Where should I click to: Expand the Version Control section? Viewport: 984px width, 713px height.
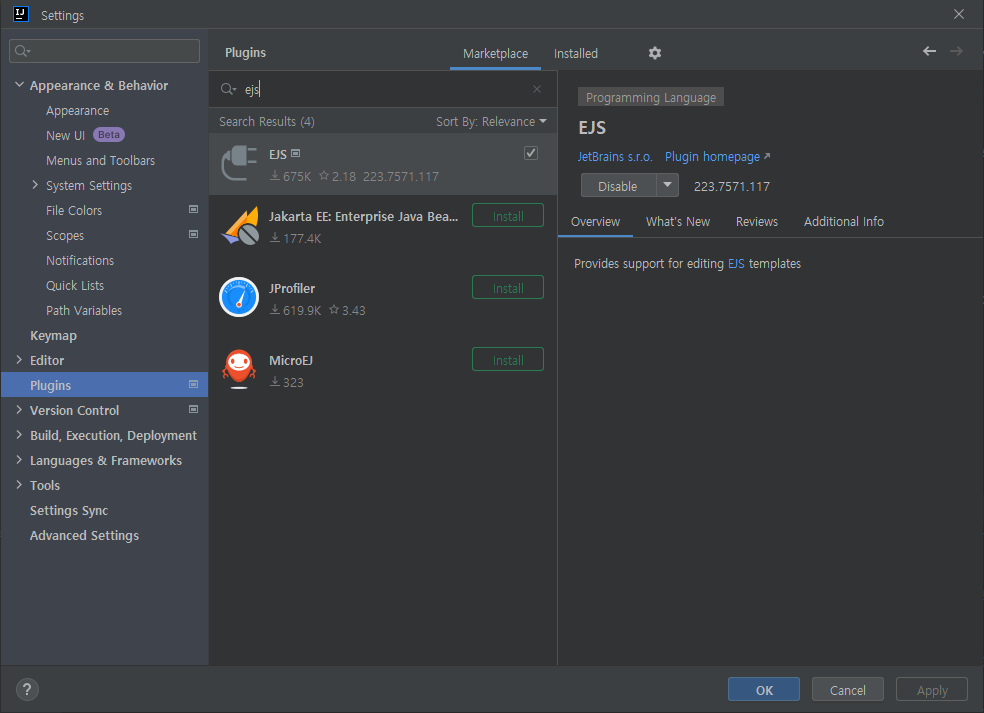click(x=19, y=410)
